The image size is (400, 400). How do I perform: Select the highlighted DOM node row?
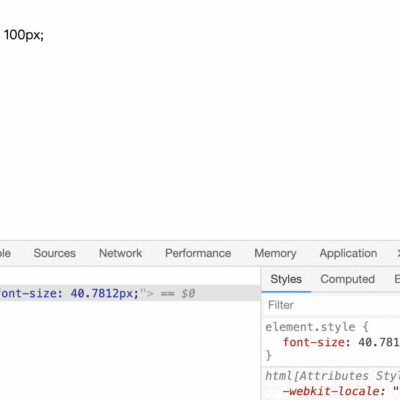tap(130, 293)
